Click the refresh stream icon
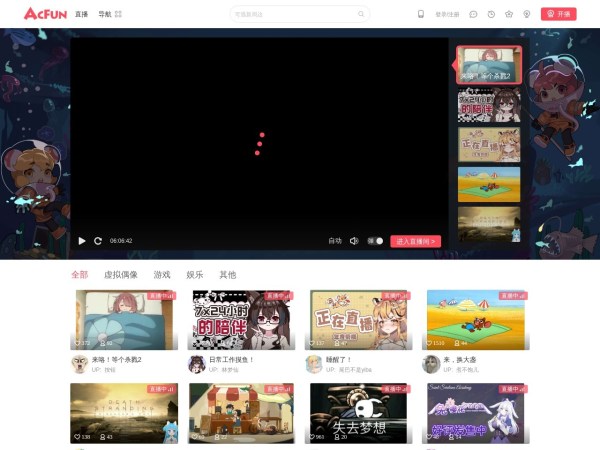The width and height of the screenshot is (600, 450). pyautogui.click(x=98, y=241)
